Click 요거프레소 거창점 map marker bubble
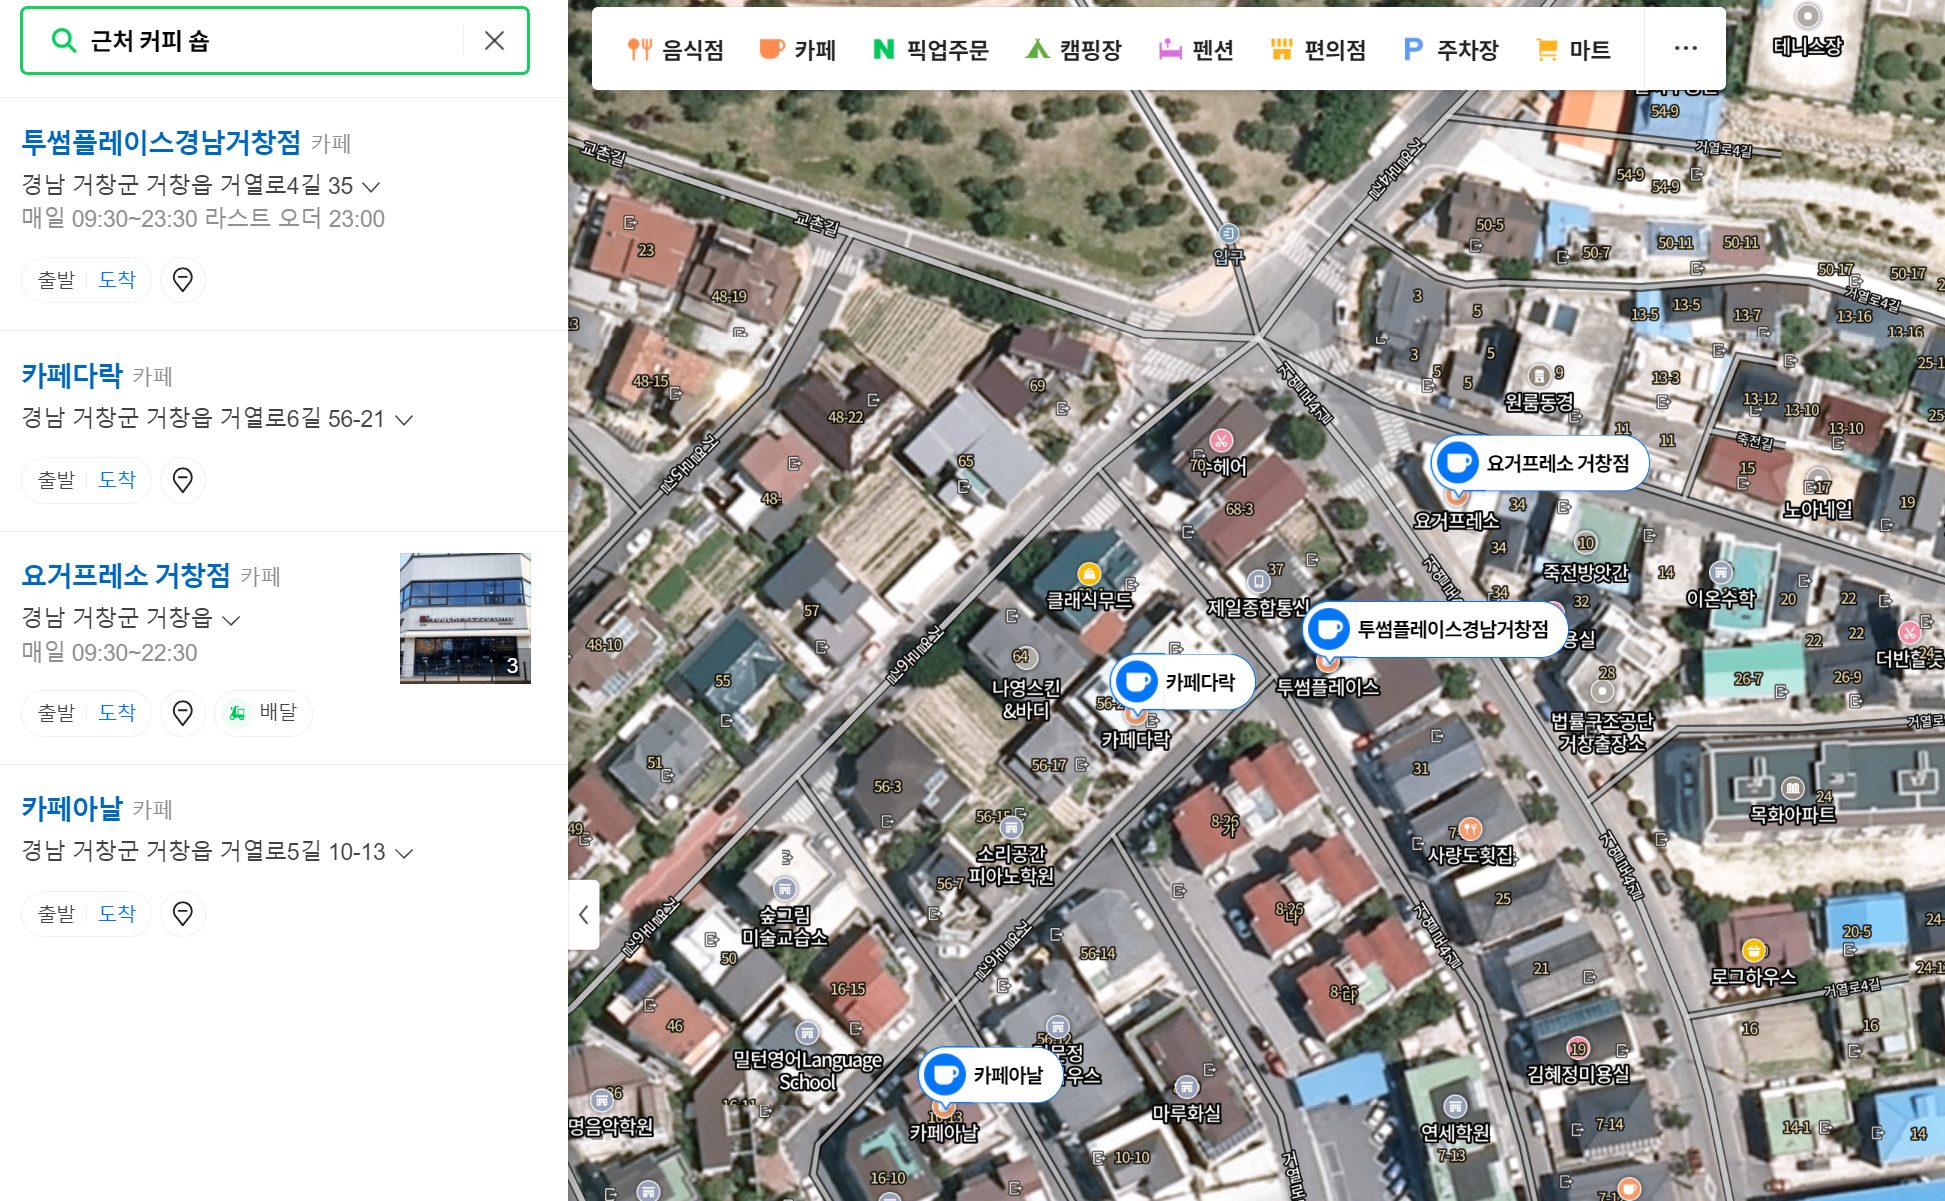The width and height of the screenshot is (1945, 1201). [1540, 463]
